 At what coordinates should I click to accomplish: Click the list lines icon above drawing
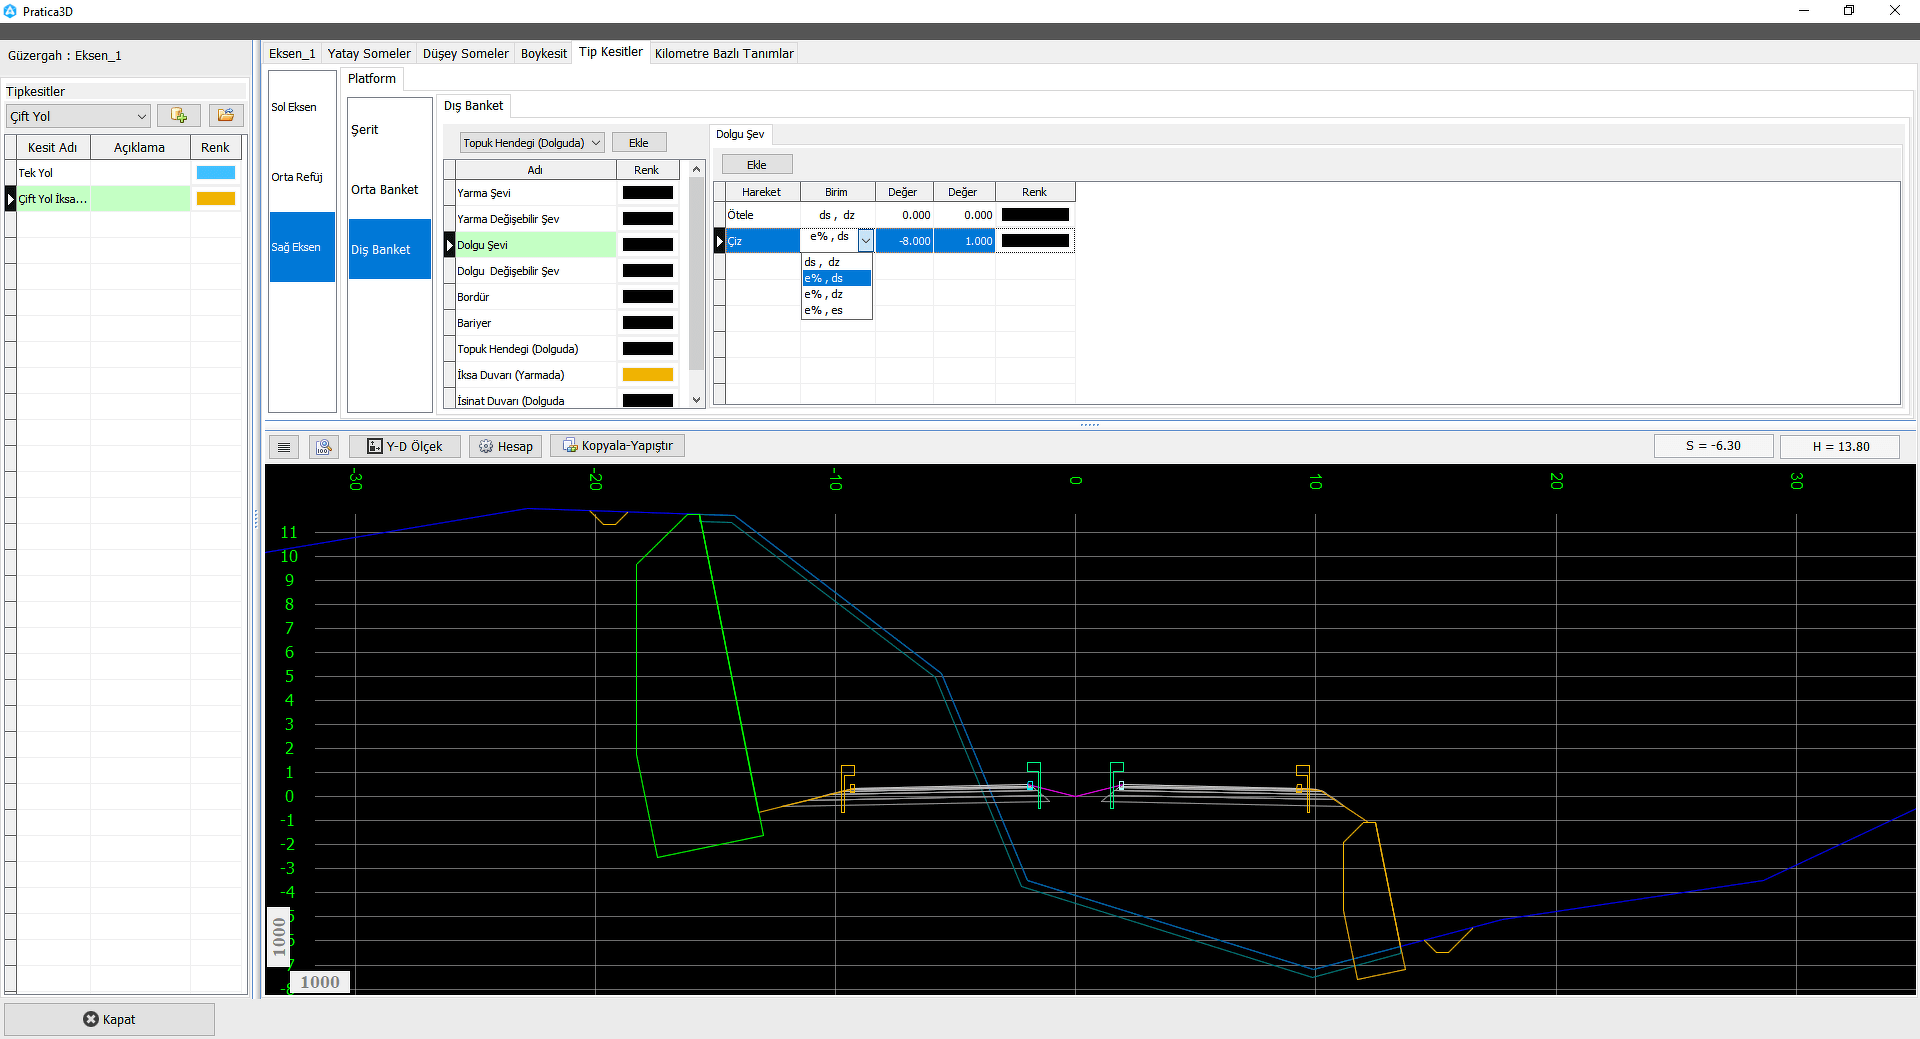[x=284, y=447]
